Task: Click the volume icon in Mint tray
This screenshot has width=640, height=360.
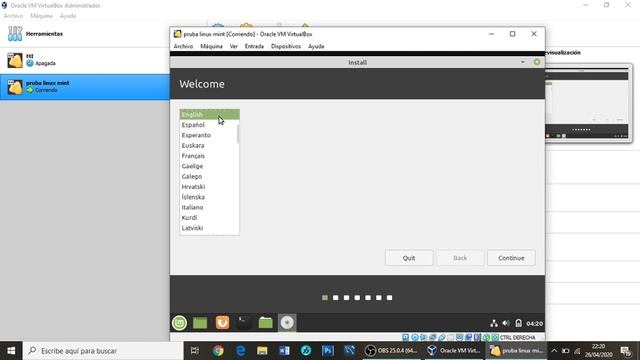Action: pyautogui.click(x=506, y=323)
